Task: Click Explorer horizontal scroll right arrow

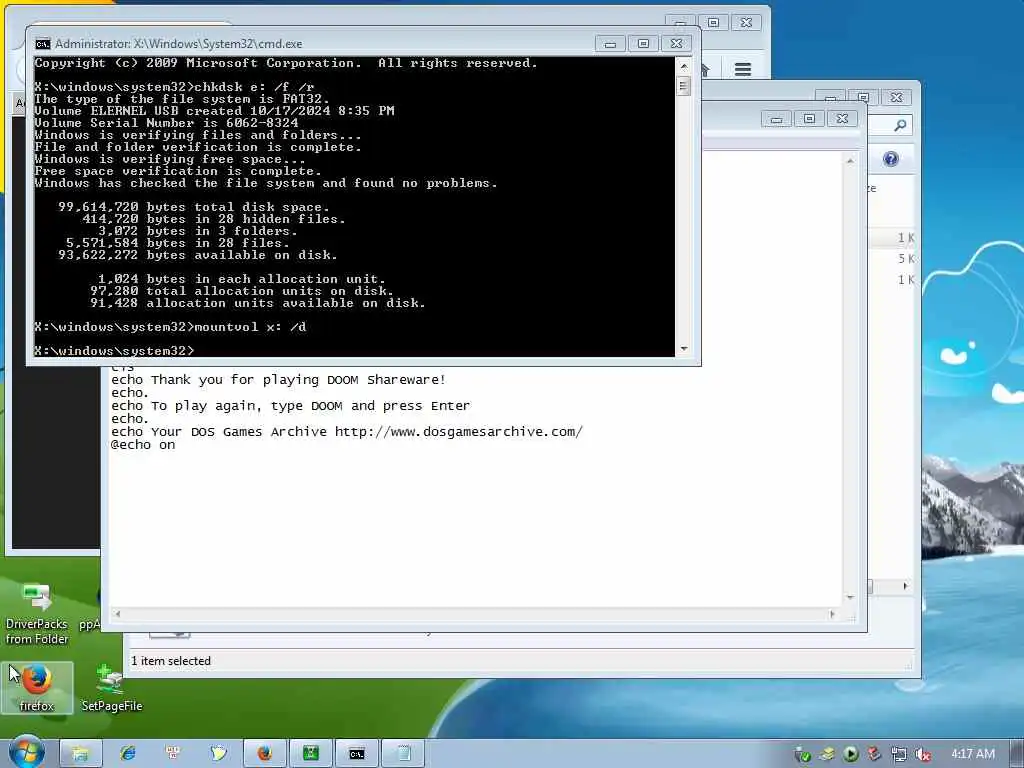Action: (x=905, y=586)
